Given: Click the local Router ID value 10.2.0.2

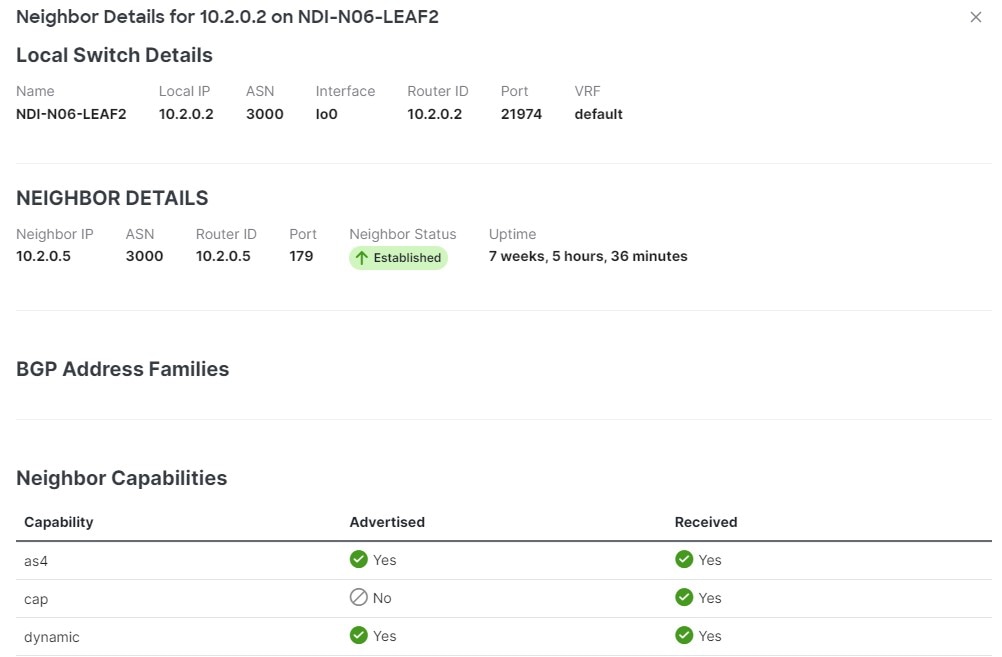Looking at the screenshot, I should (x=435, y=114).
